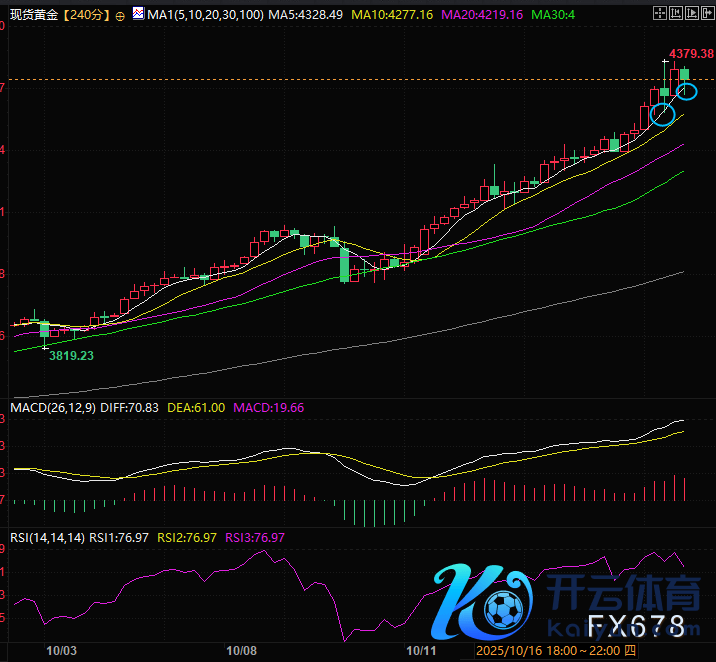Open MACD(26,12,9) parameter settings
The width and height of the screenshot is (716, 662).
pyautogui.click(x=51, y=408)
